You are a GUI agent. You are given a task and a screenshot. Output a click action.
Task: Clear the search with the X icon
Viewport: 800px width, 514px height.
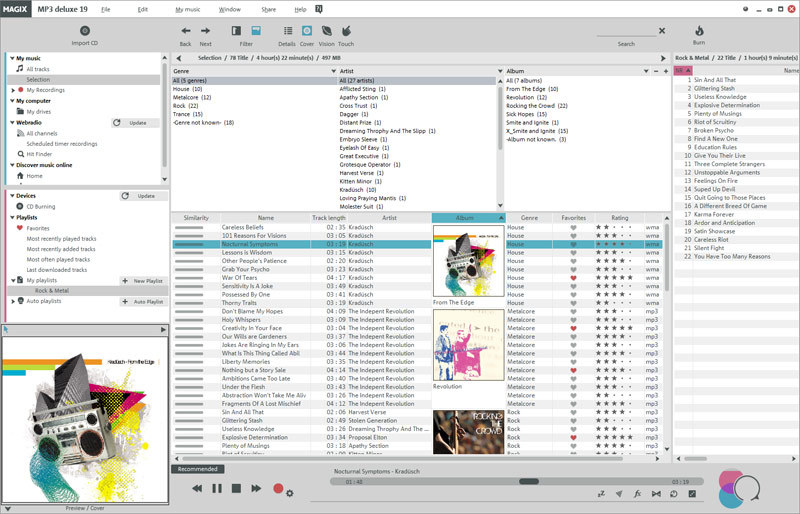click(x=662, y=31)
